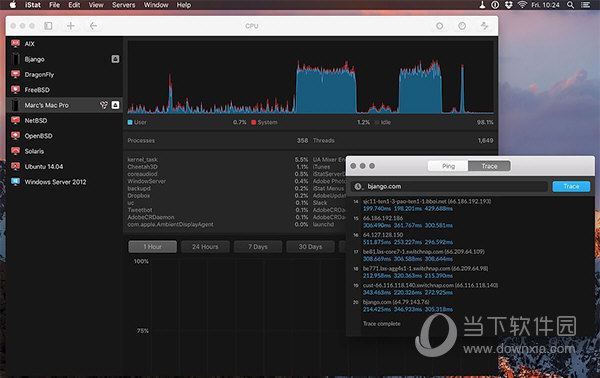Viewport: 600px width, 378px height.
Task: Select the Solaris server icon
Action: tap(15, 151)
